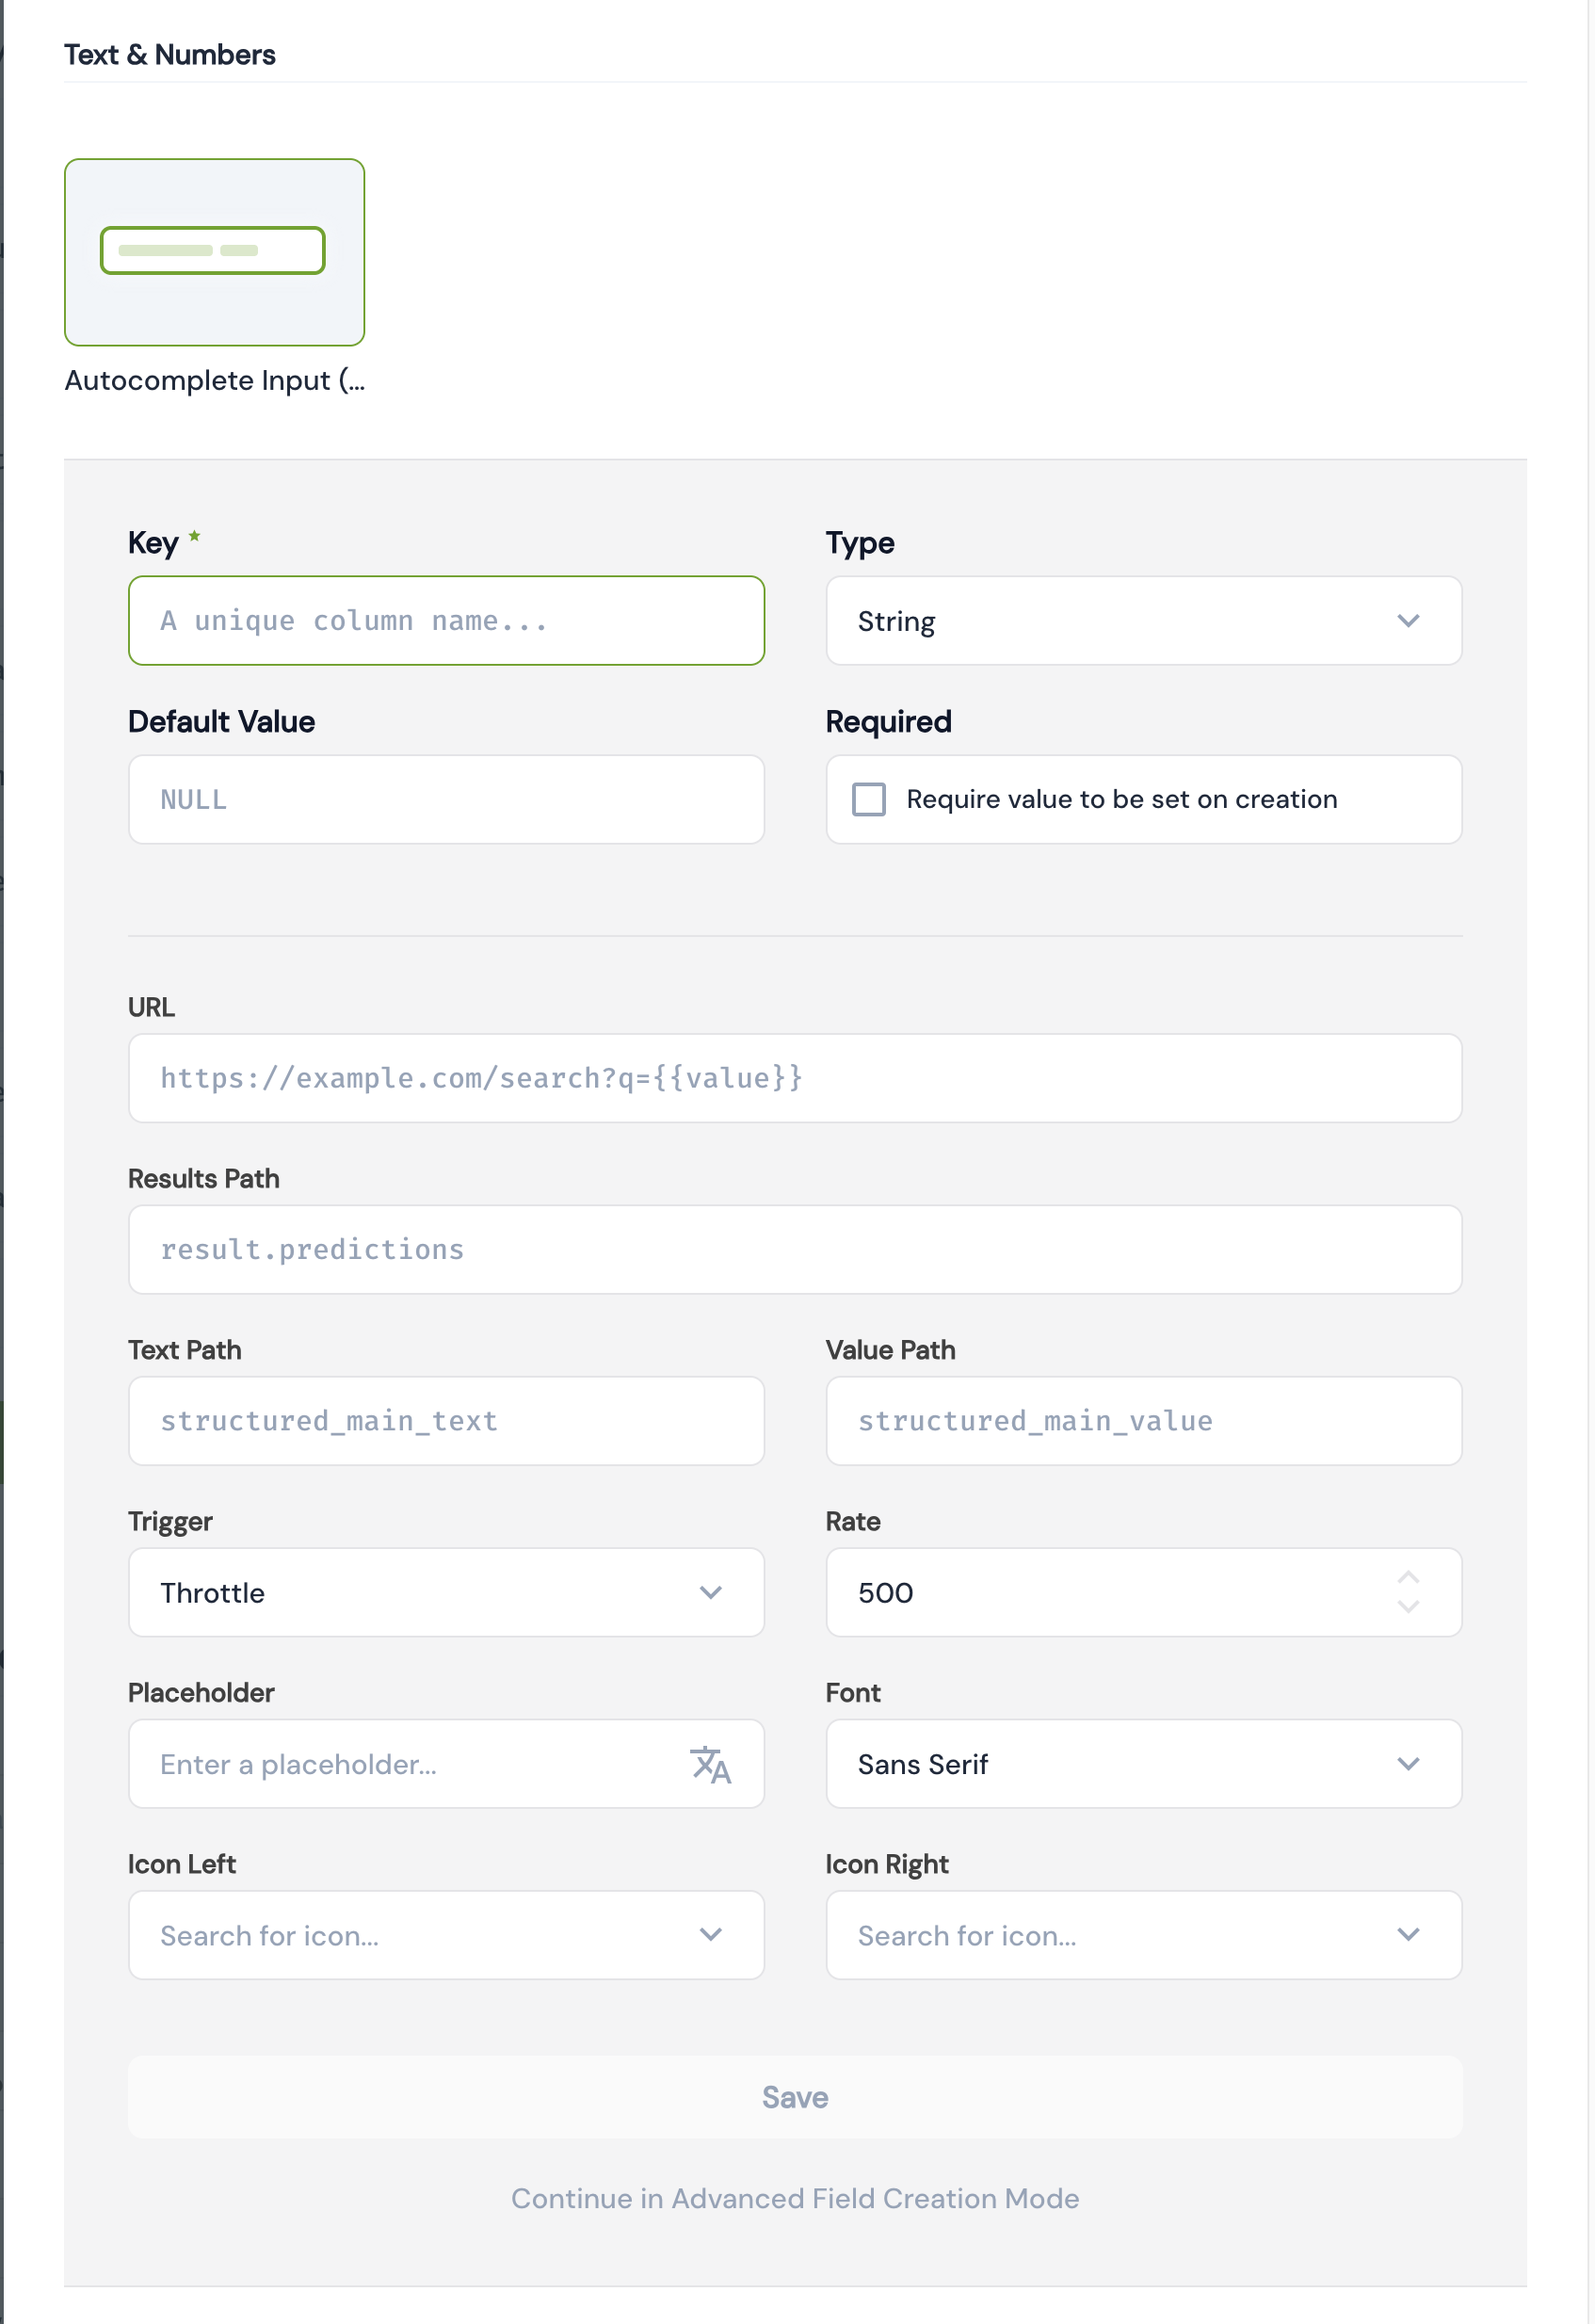The height and width of the screenshot is (2324, 1595).
Task: Click the Value Path input field
Action: coord(1143,1421)
